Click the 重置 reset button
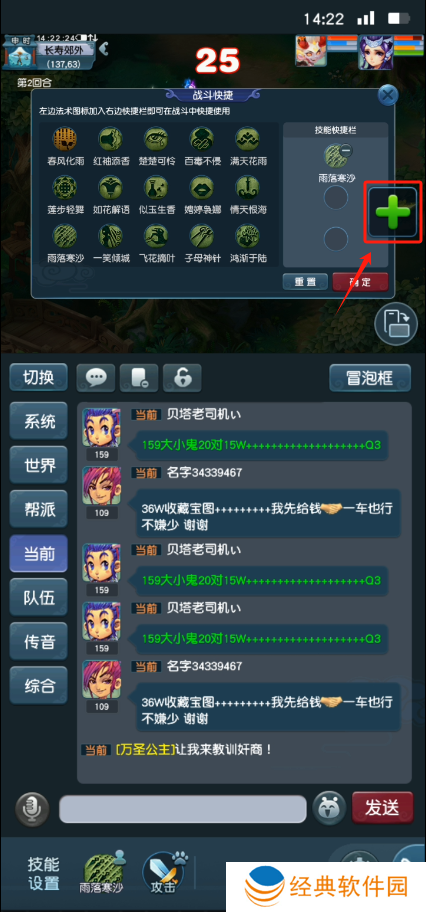Image resolution: width=426 pixels, height=912 pixels. tap(305, 282)
